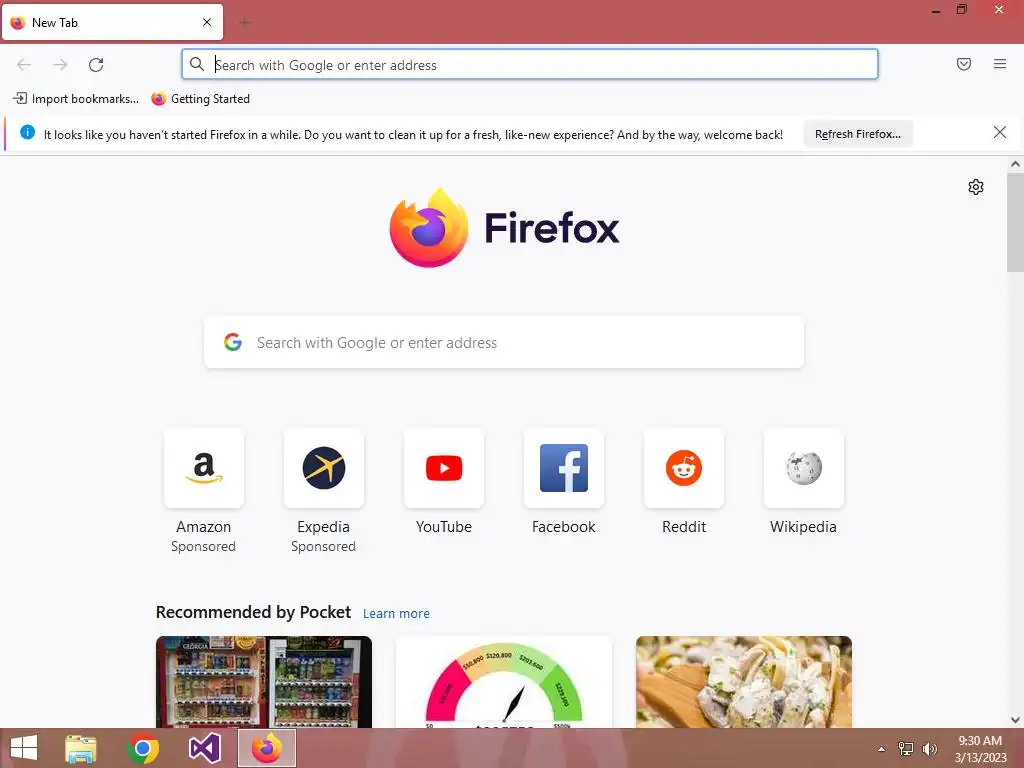Open the network status tray icon
Viewport: 1024px width, 768px height.
pyautogui.click(x=906, y=748)
